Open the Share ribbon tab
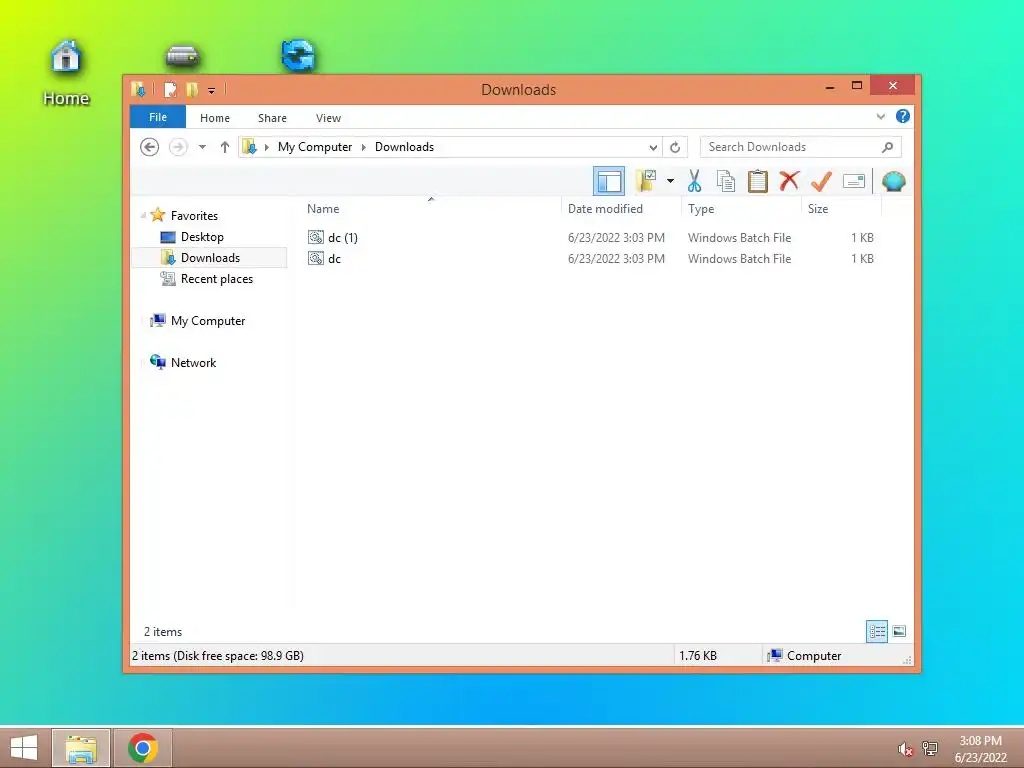The height and width of the screenshot is (768, 1024). [272, 118]
